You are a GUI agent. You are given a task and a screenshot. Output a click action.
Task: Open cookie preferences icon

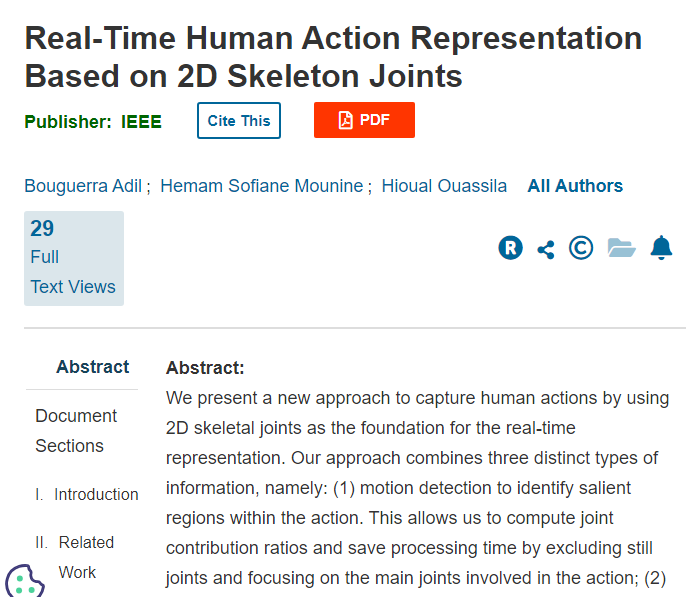tap(24, 581)
